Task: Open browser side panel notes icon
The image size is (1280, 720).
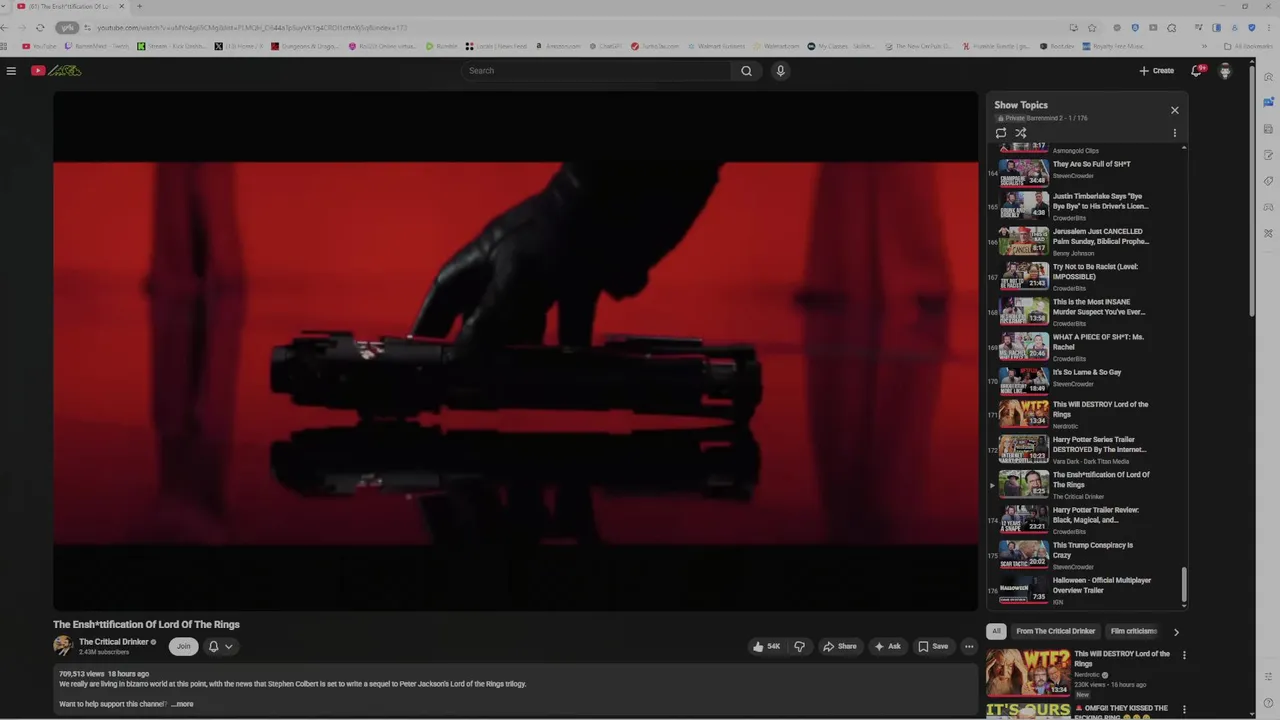Action: 1269,155
